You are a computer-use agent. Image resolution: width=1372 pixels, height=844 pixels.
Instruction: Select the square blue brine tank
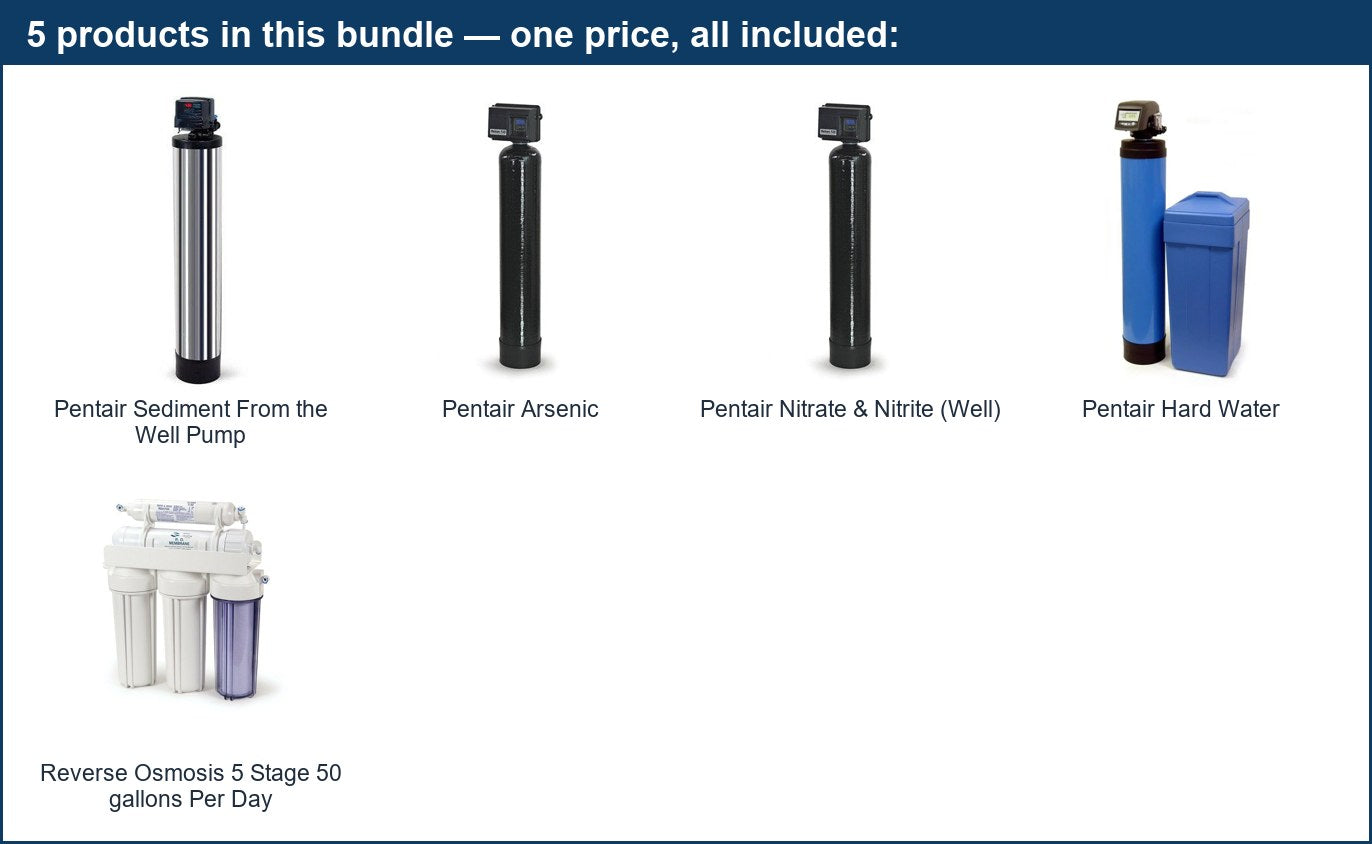[1206, 284]
